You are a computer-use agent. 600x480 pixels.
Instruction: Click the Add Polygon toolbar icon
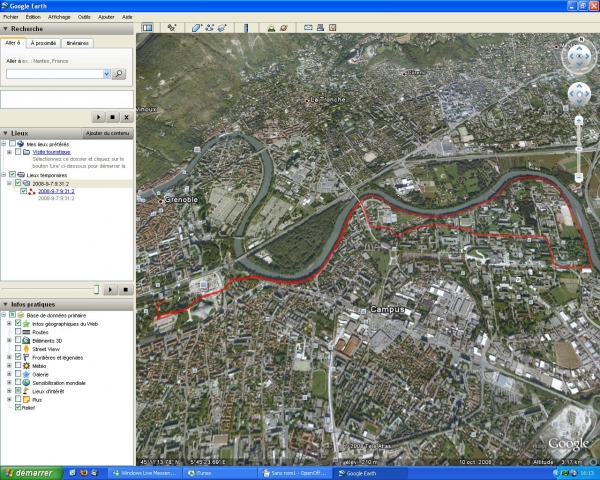coord(197,28)
